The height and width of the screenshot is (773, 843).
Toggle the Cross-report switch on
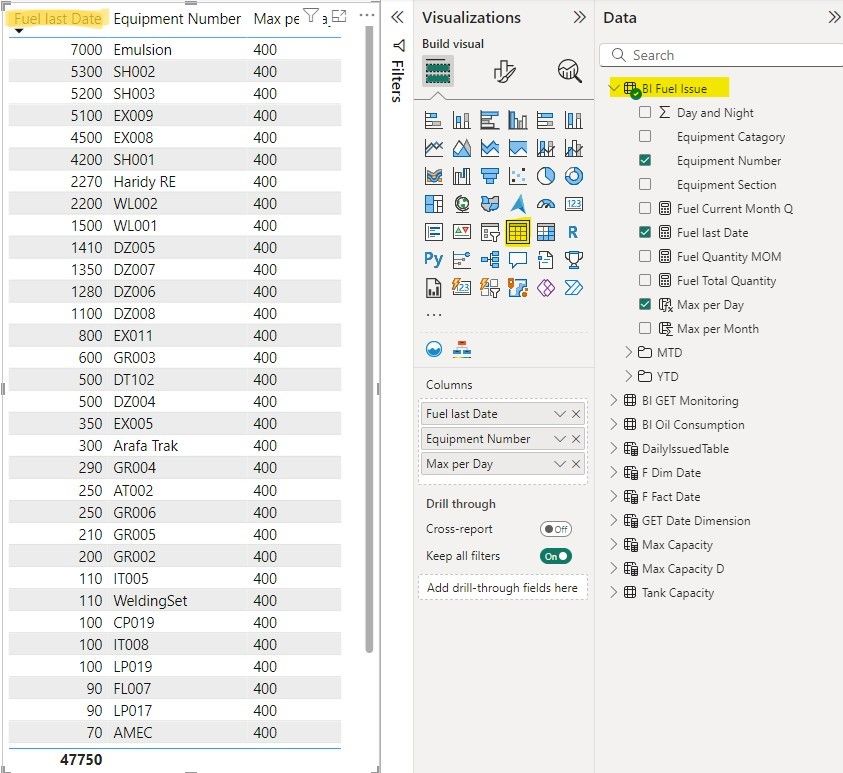(555, 529)
